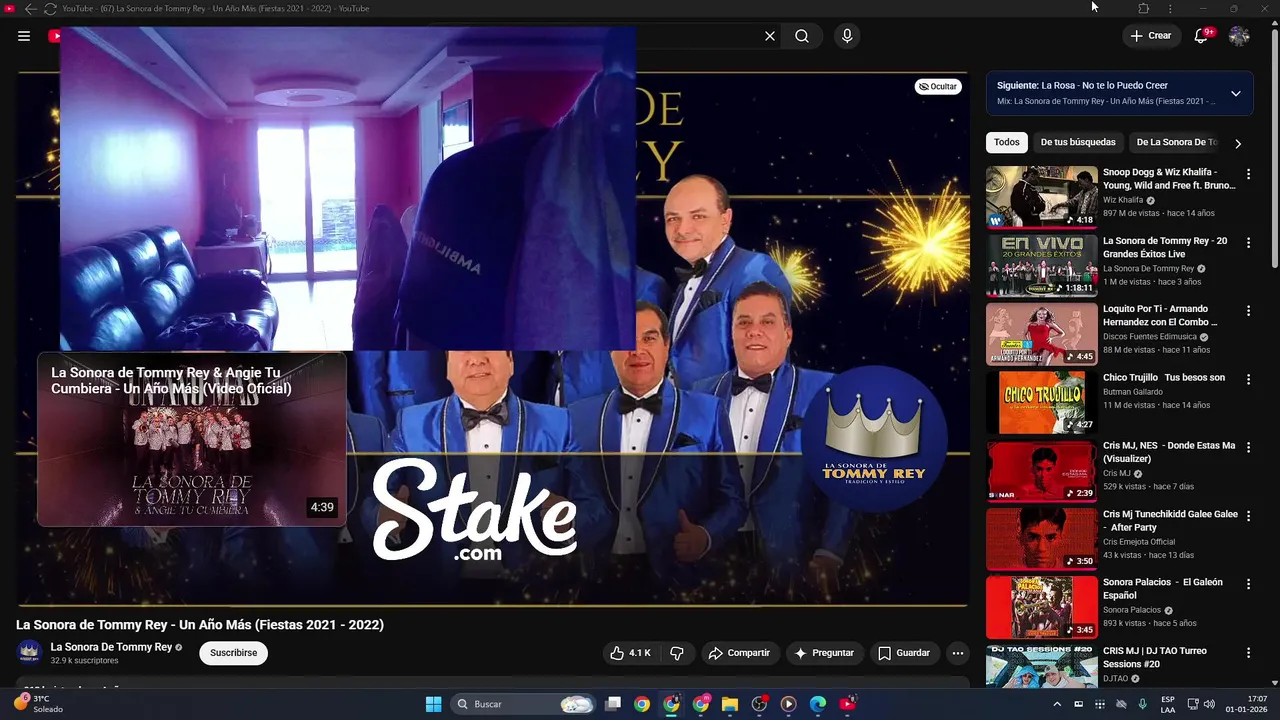Open Donde Estas Ma visualizer video
The height and width of the screenshot is (720, 1280).
1169,452
